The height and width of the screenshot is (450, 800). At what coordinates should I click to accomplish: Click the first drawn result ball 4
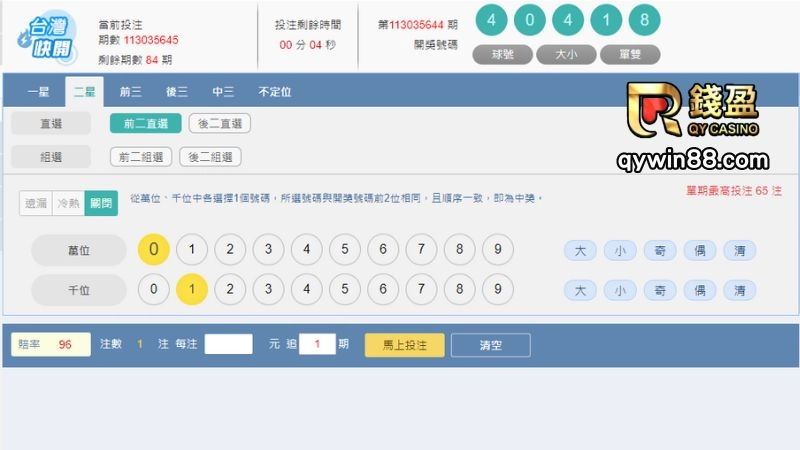pos(491,20)
